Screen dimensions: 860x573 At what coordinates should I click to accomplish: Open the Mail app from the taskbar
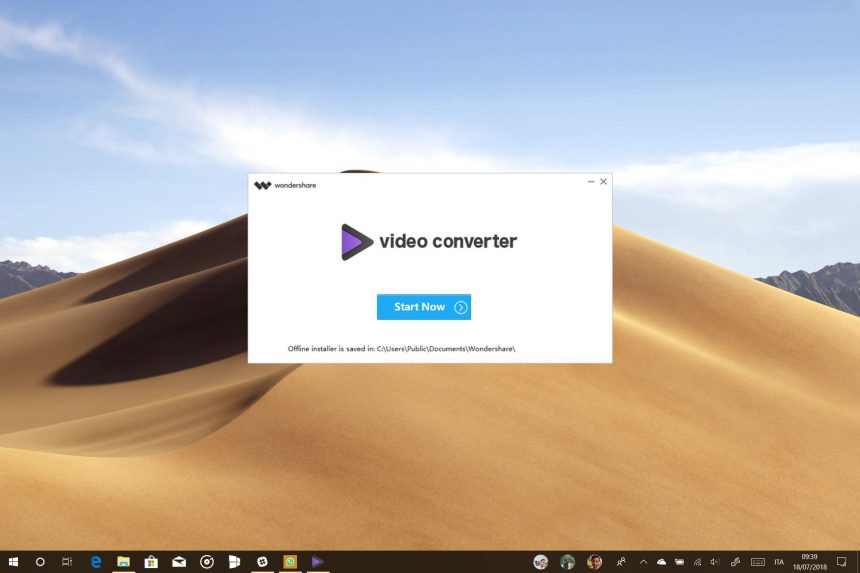pyautogui.click(x=179, y=561)
